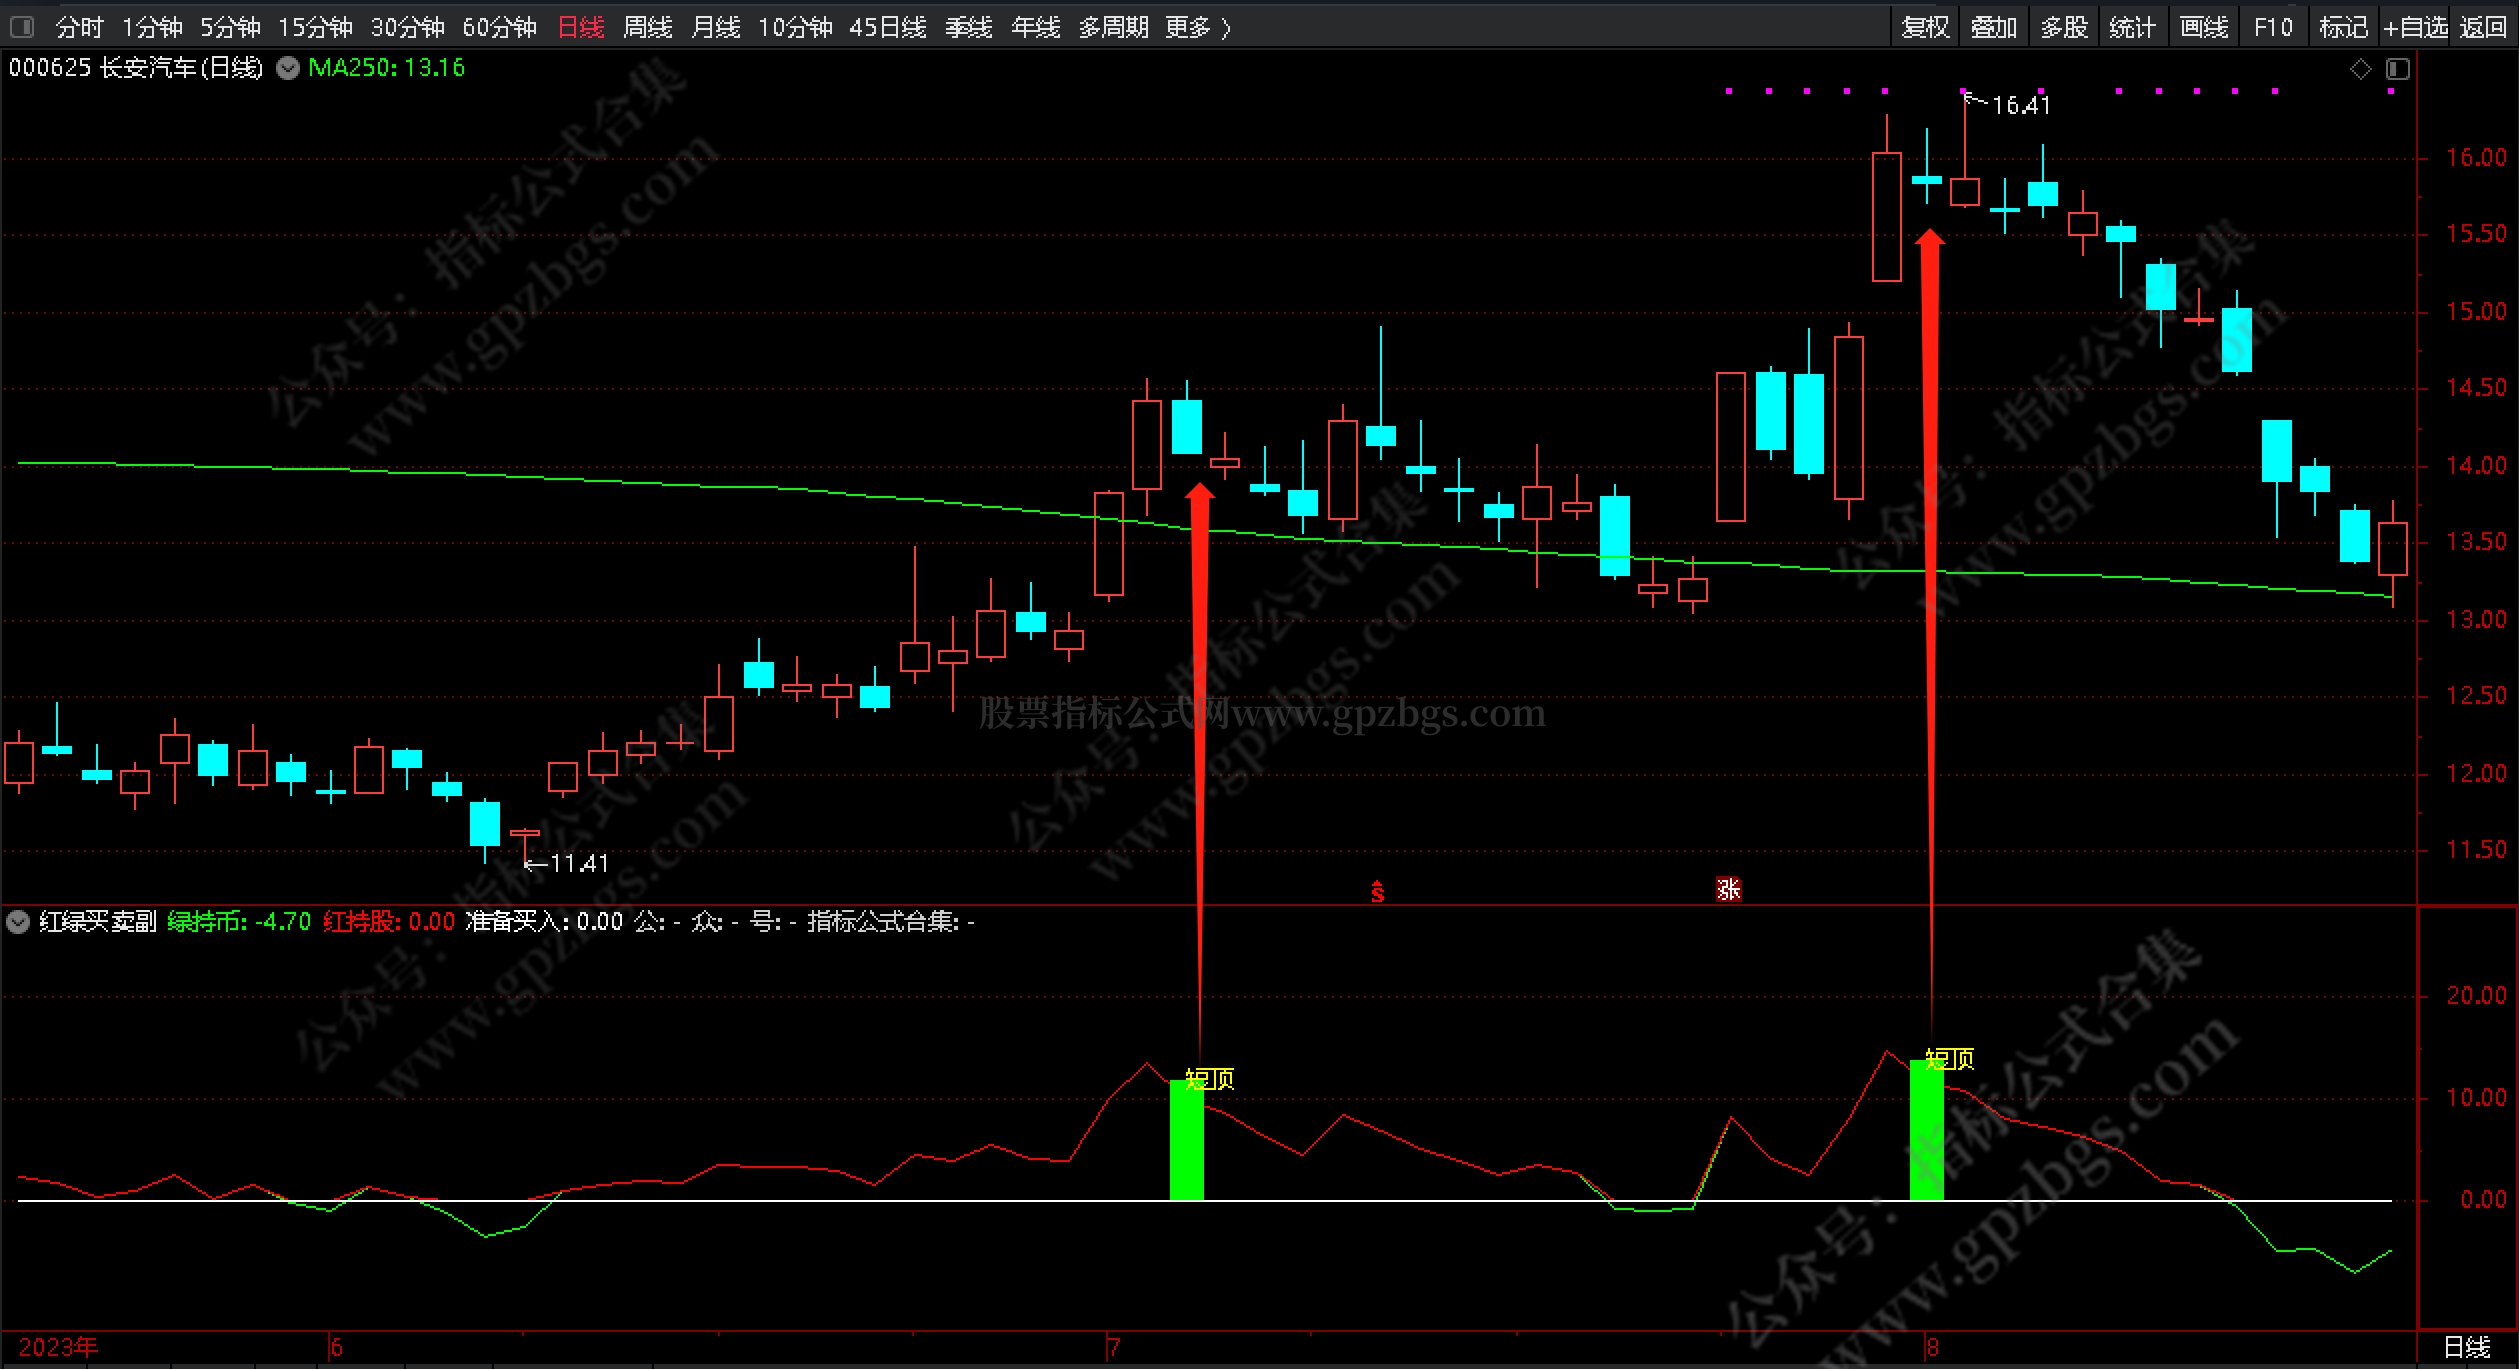Select the 60分钟 period
The height and width of the screenshot is (1369, 2519).
[x=499, y=27]
